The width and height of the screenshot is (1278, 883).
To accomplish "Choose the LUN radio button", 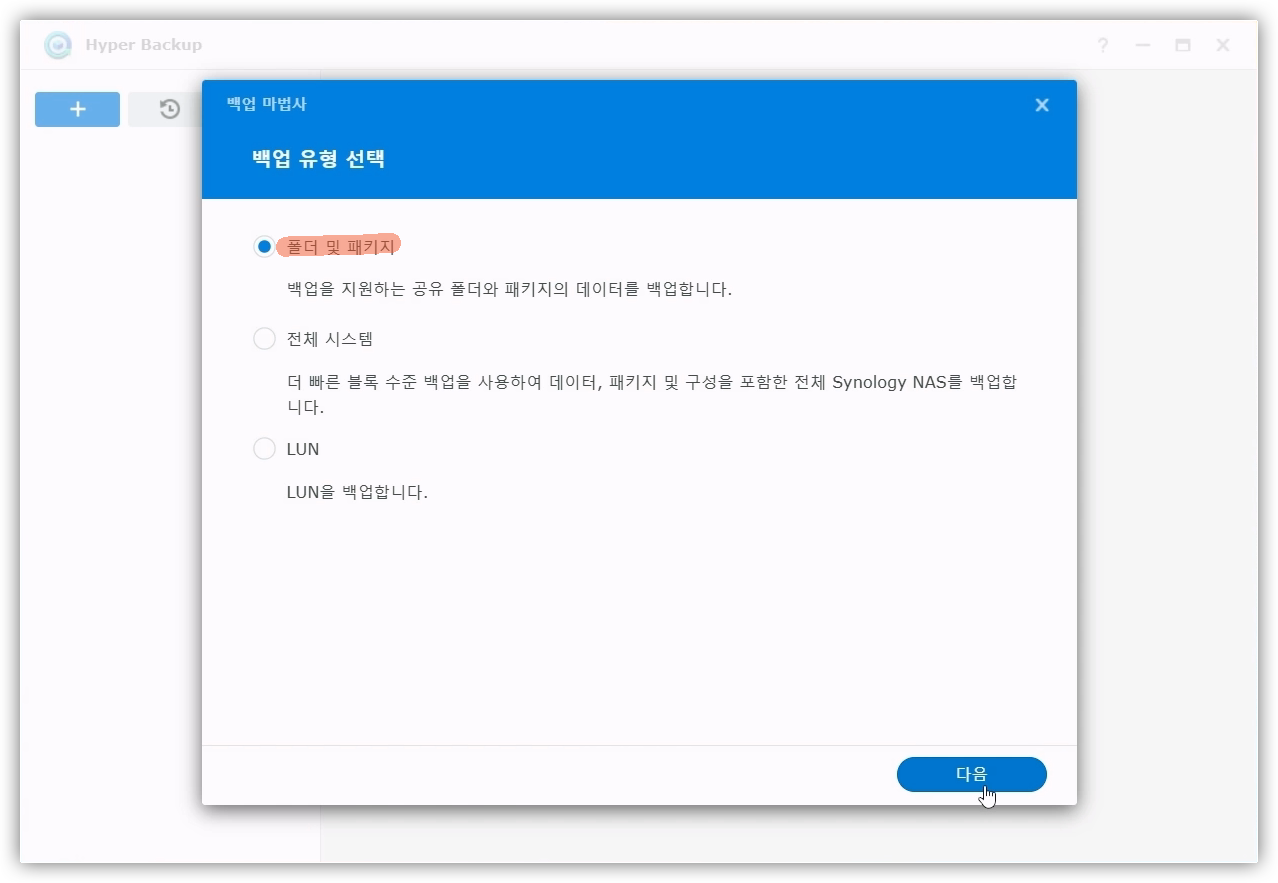I will (x=264, y=449).
